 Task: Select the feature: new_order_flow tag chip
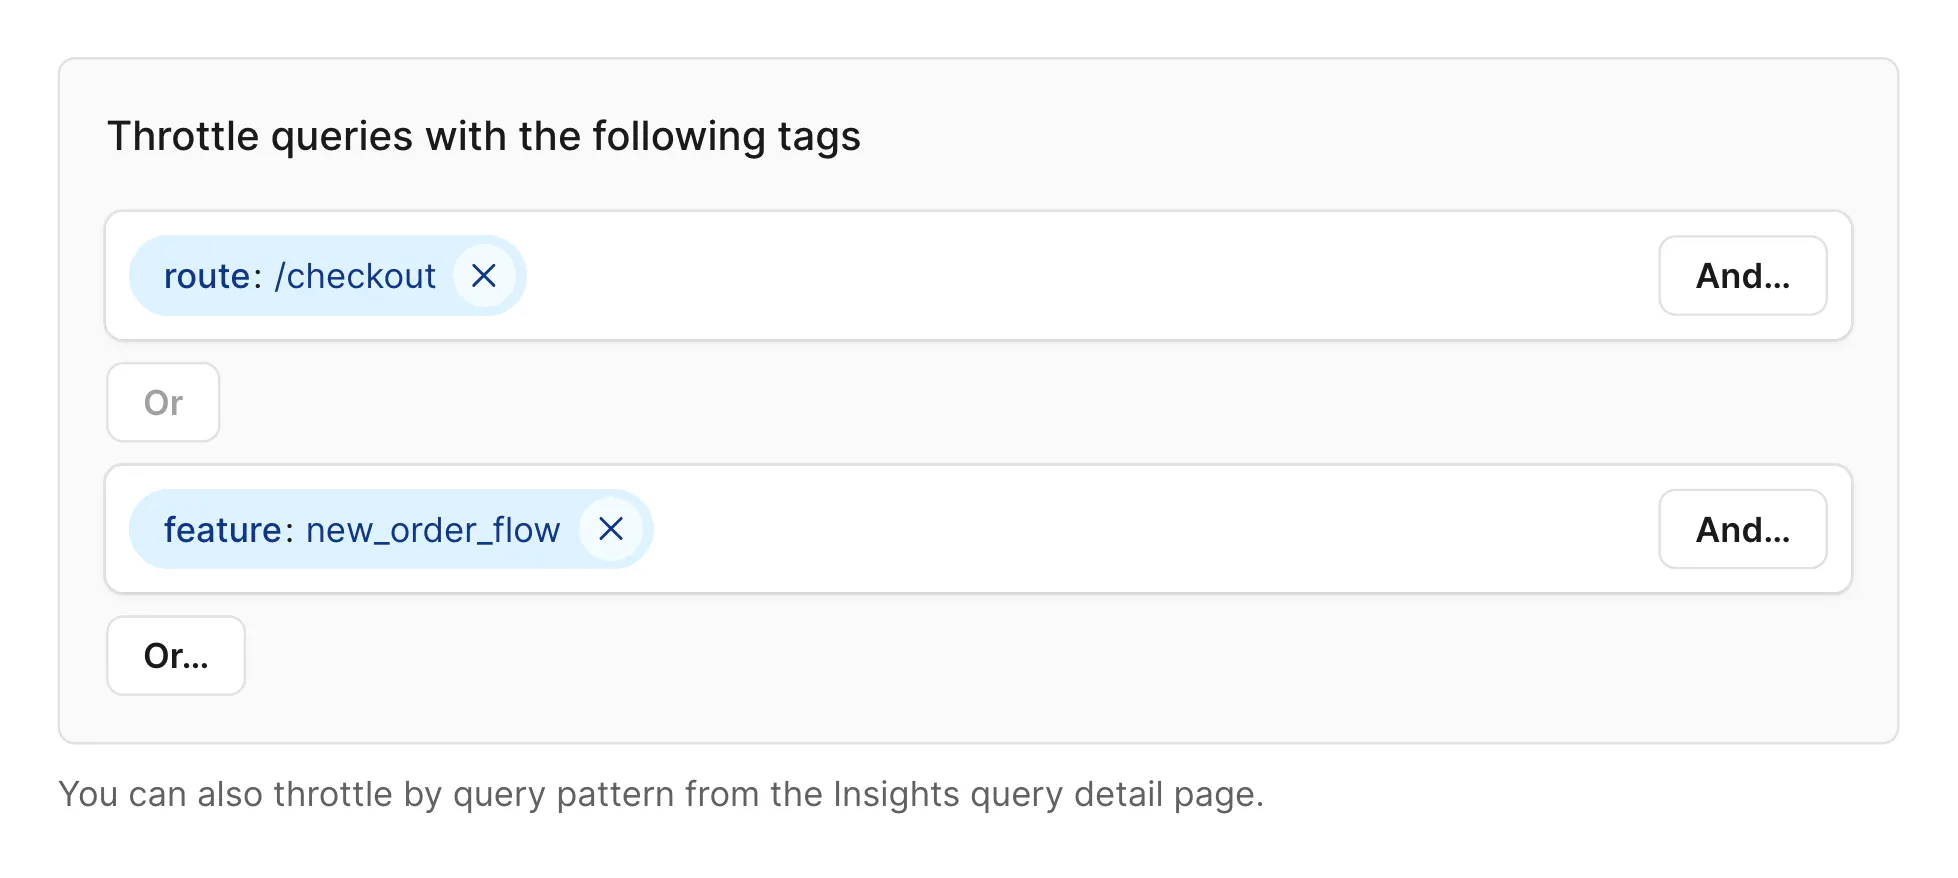360,529
